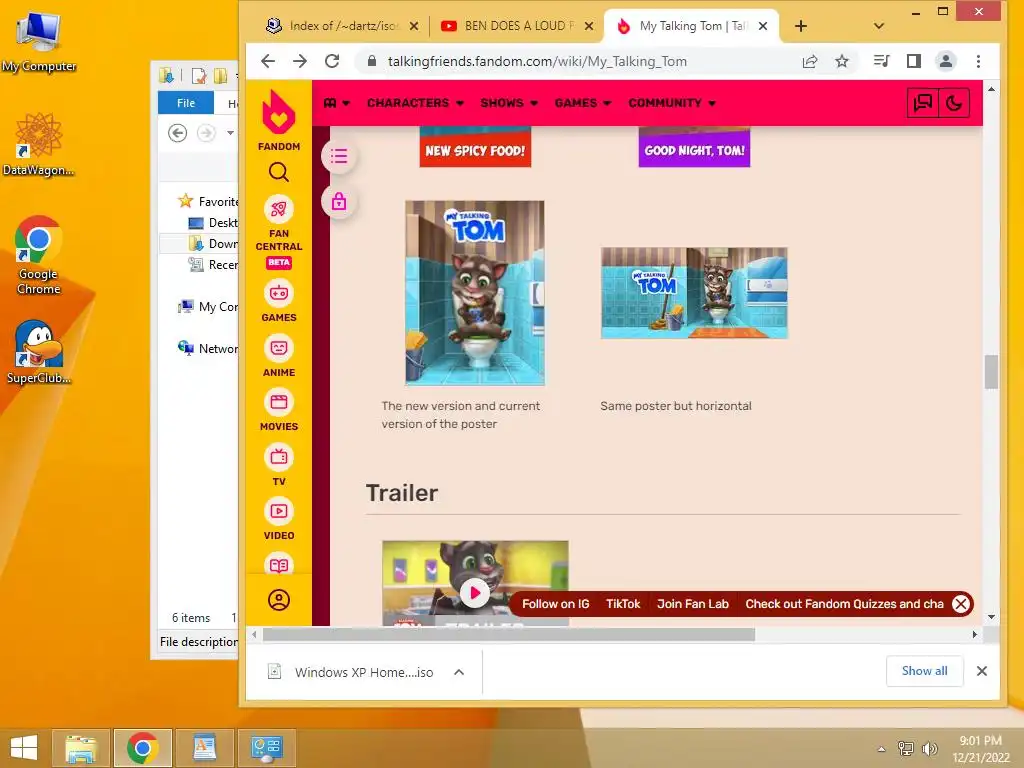Screen dimensions: 1024x768
Task: Reload the current page
Action: point(332,61)
